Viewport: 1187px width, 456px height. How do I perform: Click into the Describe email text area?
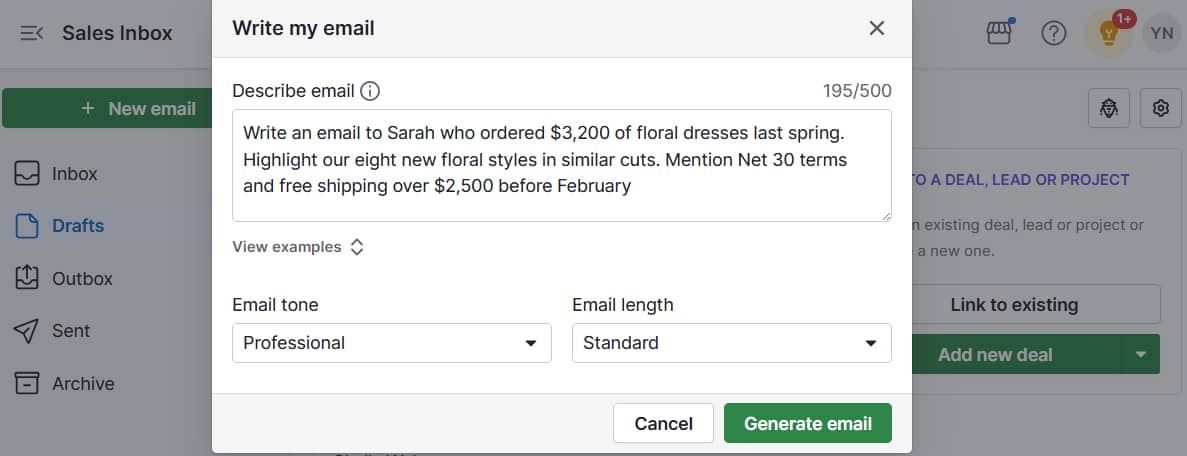(x=561, y=165)
